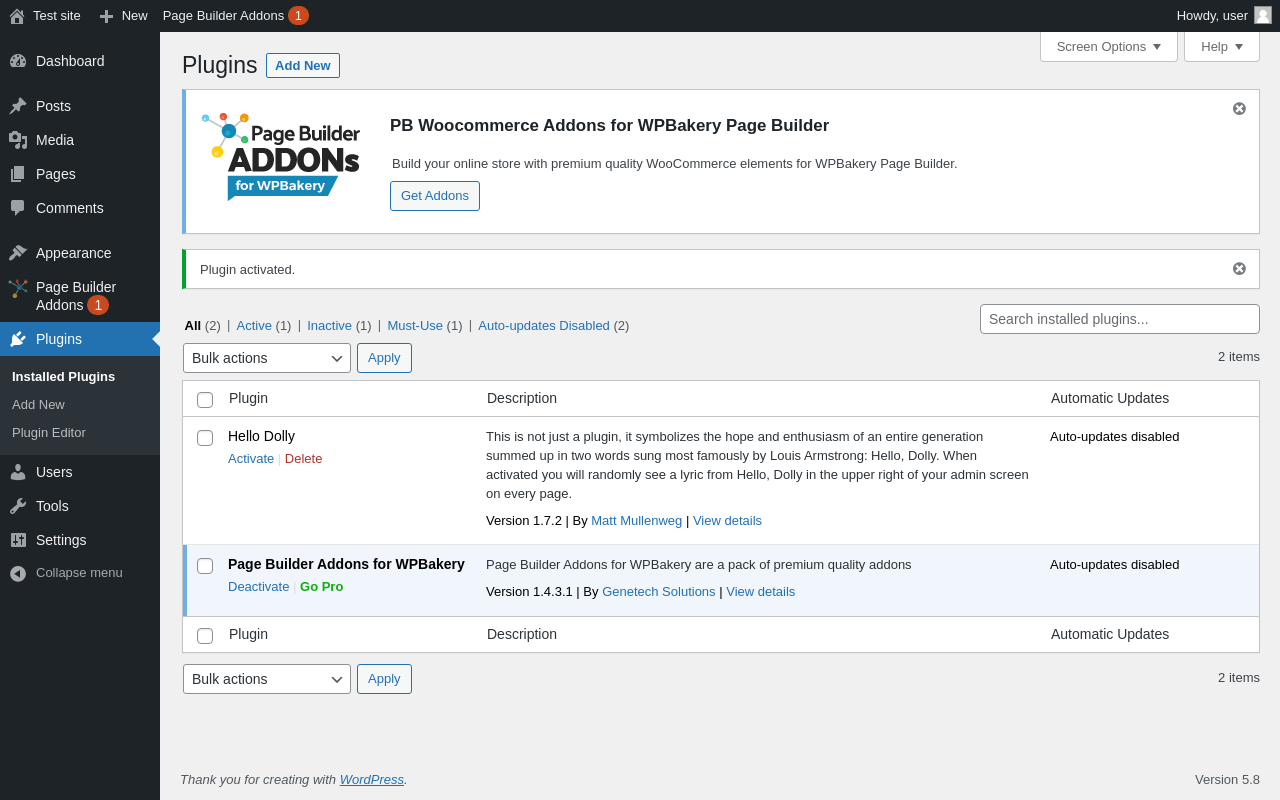Open the Users person icon

point(18,472)
